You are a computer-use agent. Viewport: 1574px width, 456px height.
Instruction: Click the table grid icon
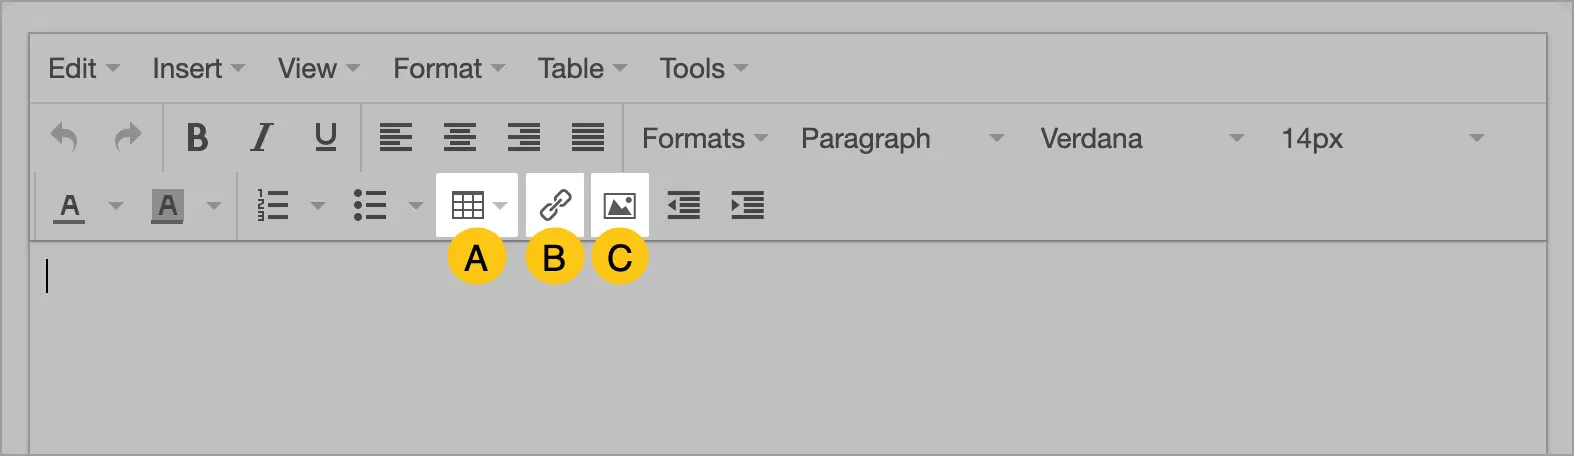point(468,205)
